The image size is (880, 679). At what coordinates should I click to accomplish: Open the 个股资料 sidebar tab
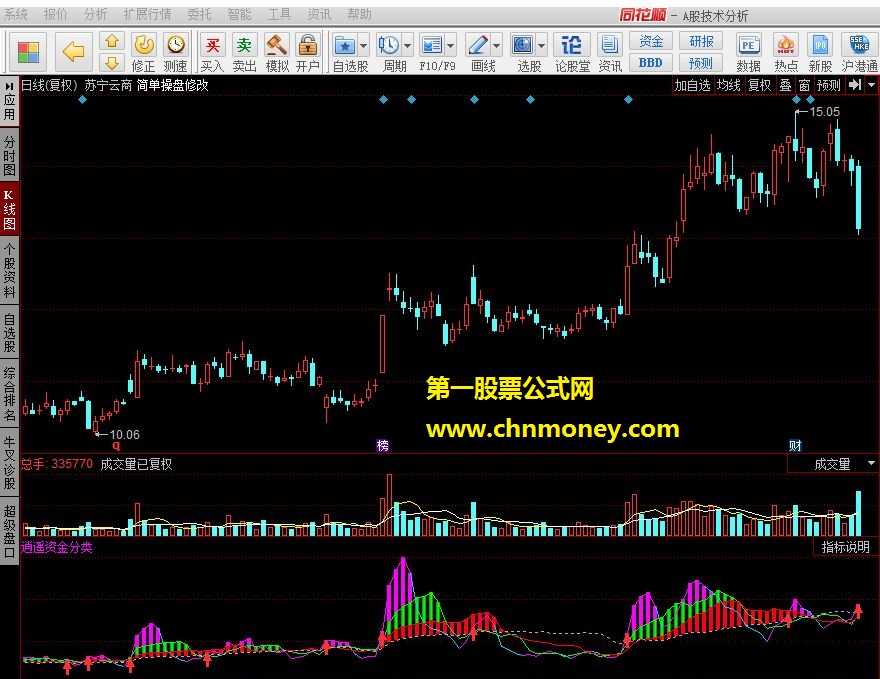[9, 271]
